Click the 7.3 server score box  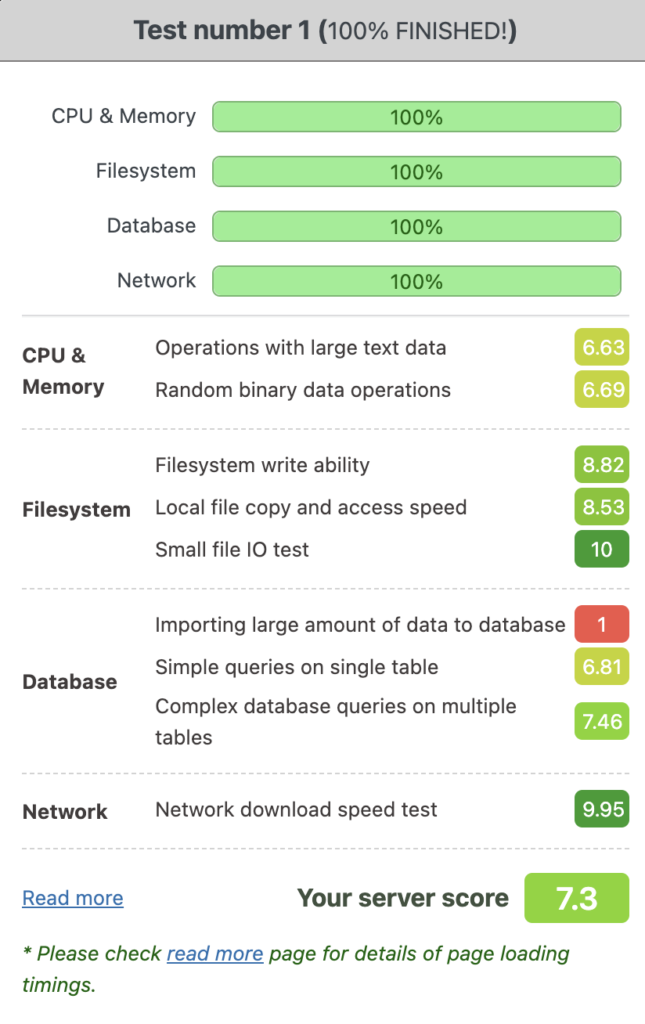click(x=576, y=898)
